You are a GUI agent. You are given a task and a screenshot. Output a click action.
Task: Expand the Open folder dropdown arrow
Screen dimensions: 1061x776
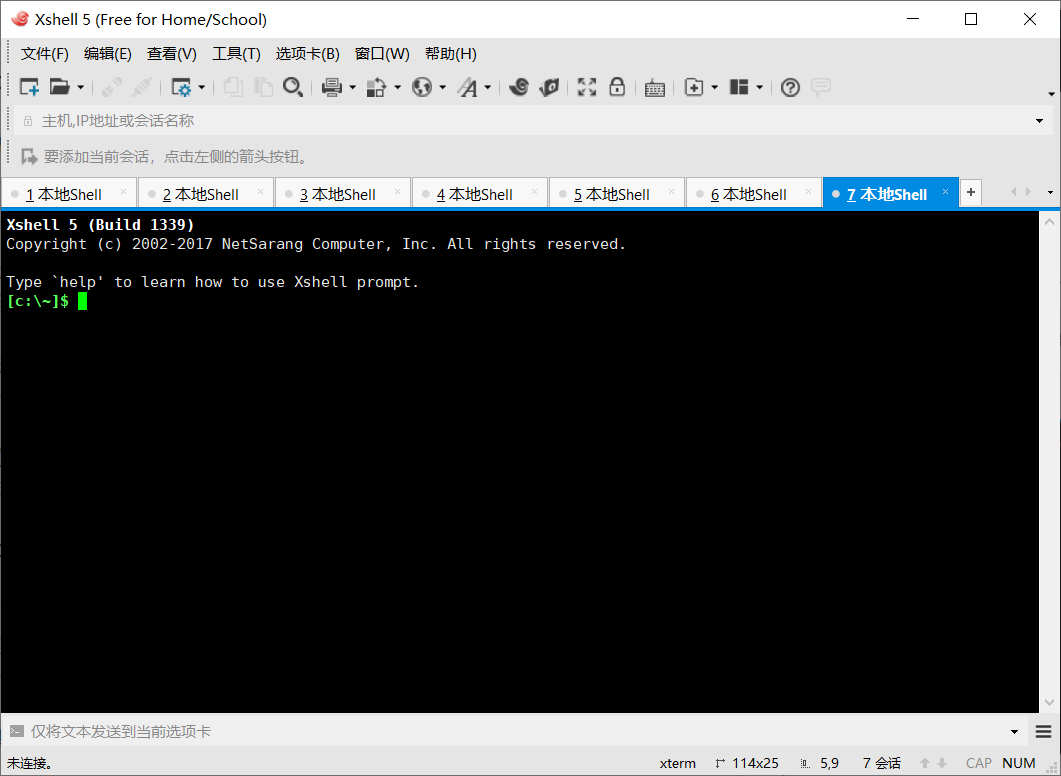pyautogui.click(x=81, y=88)
